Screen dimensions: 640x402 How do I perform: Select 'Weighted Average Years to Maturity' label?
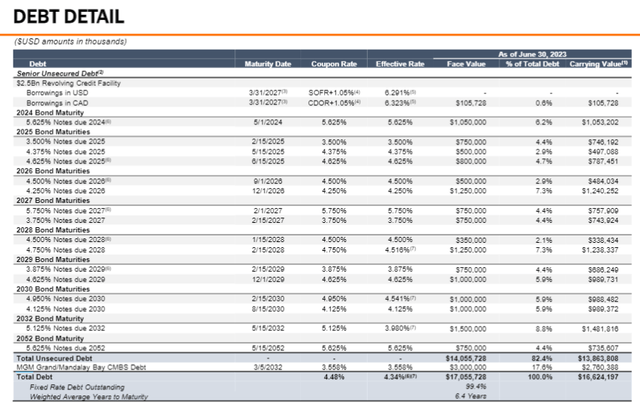pyautogui.click(x=89, y=397)
